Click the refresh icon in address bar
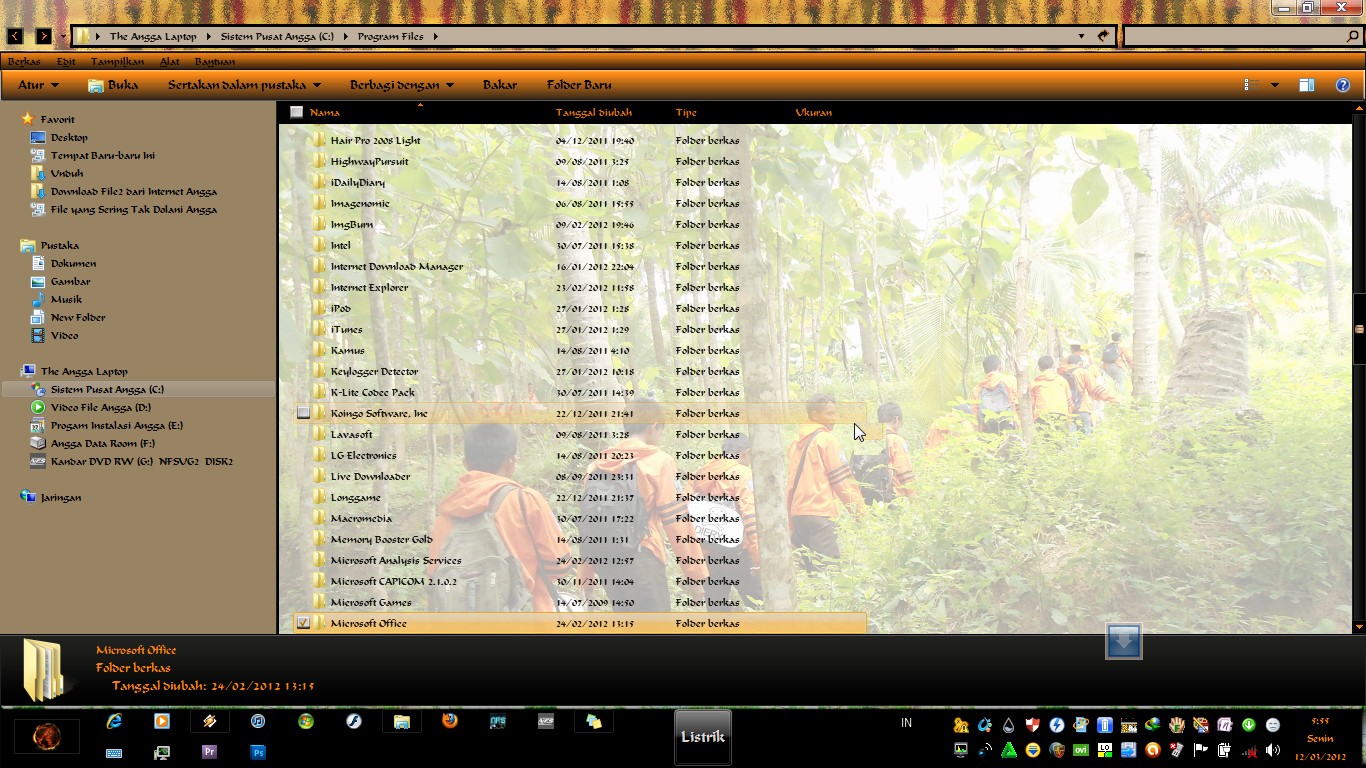Screen dimensions: 1366x768 click(x=1103, y=36)
